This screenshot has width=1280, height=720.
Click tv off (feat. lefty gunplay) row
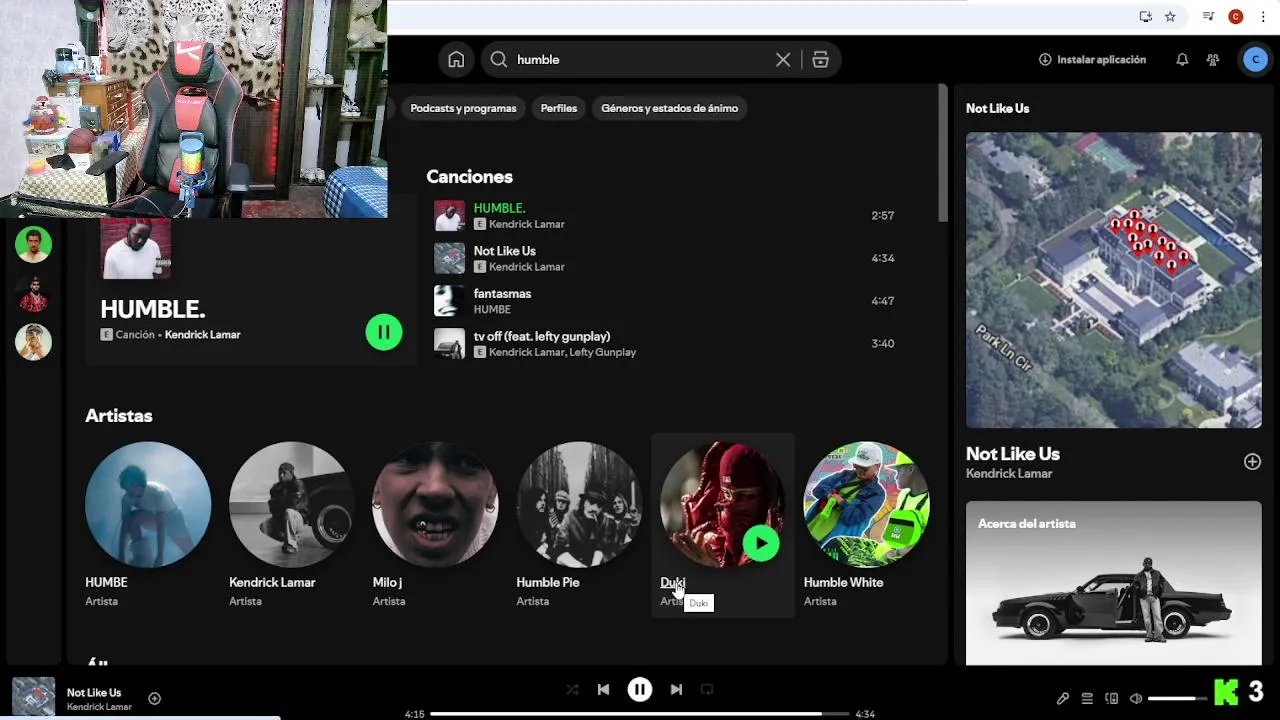click(665, 344)
